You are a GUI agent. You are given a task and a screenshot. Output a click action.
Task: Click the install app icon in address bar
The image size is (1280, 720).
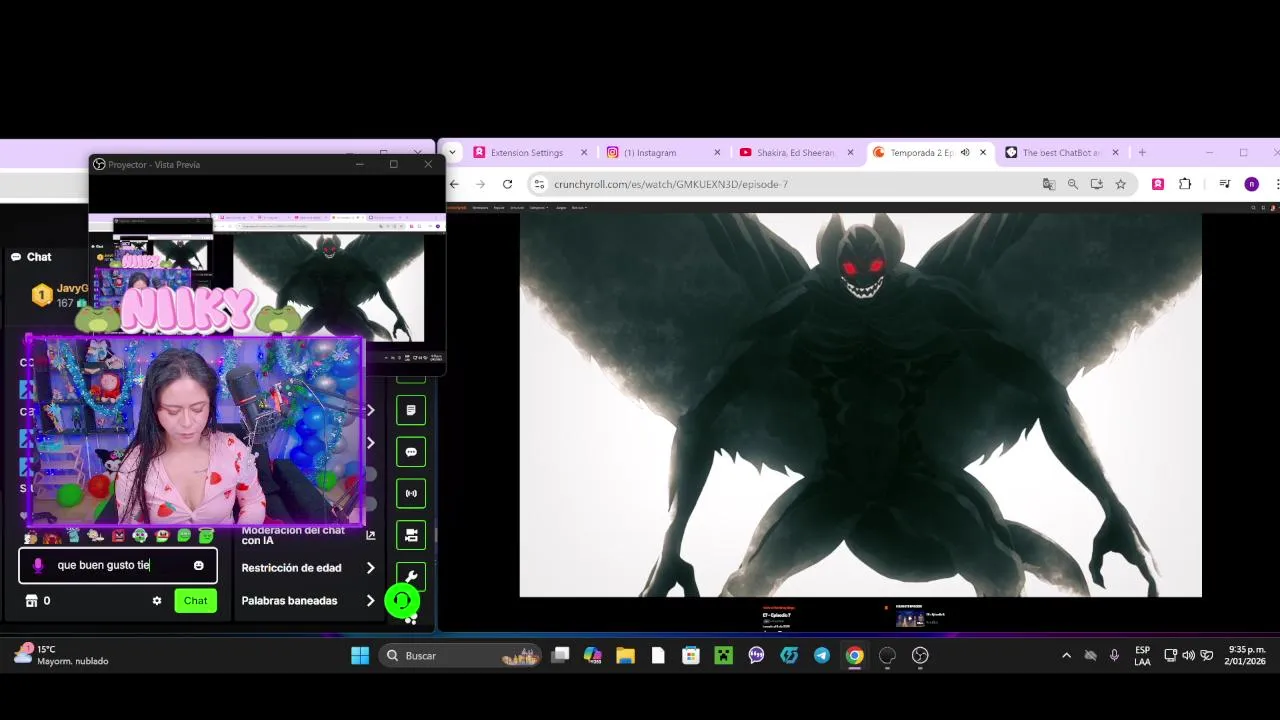click(1097, 184)
